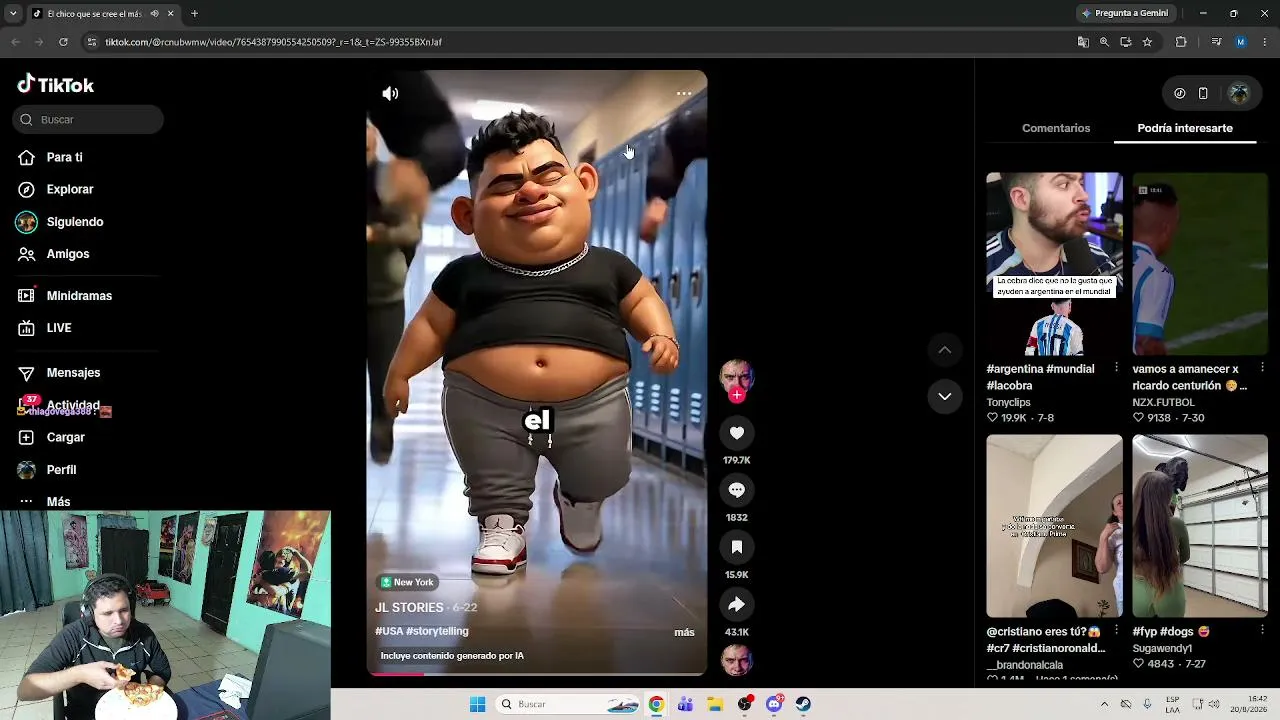The width and height of the screenshot is (1280, 720).
Task: Open the Siguiendo feed
Action: pyautogui.click(x=74, y=222)
